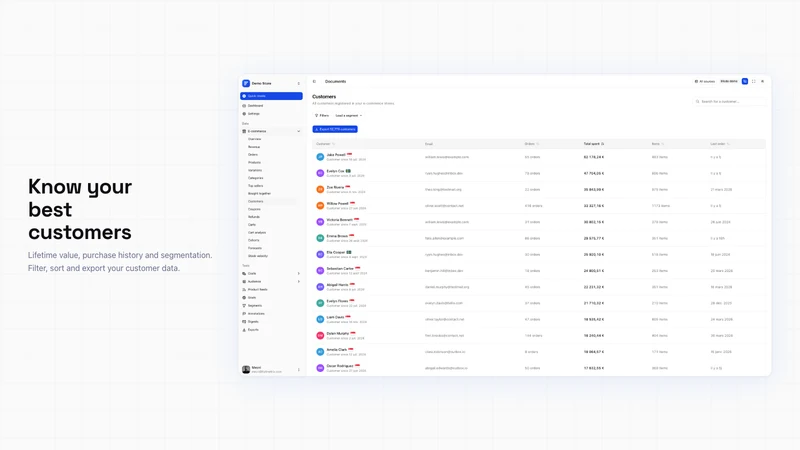The image size is (800, 450).
Task: Open the Cart analysis page
Action: [257, 233]
